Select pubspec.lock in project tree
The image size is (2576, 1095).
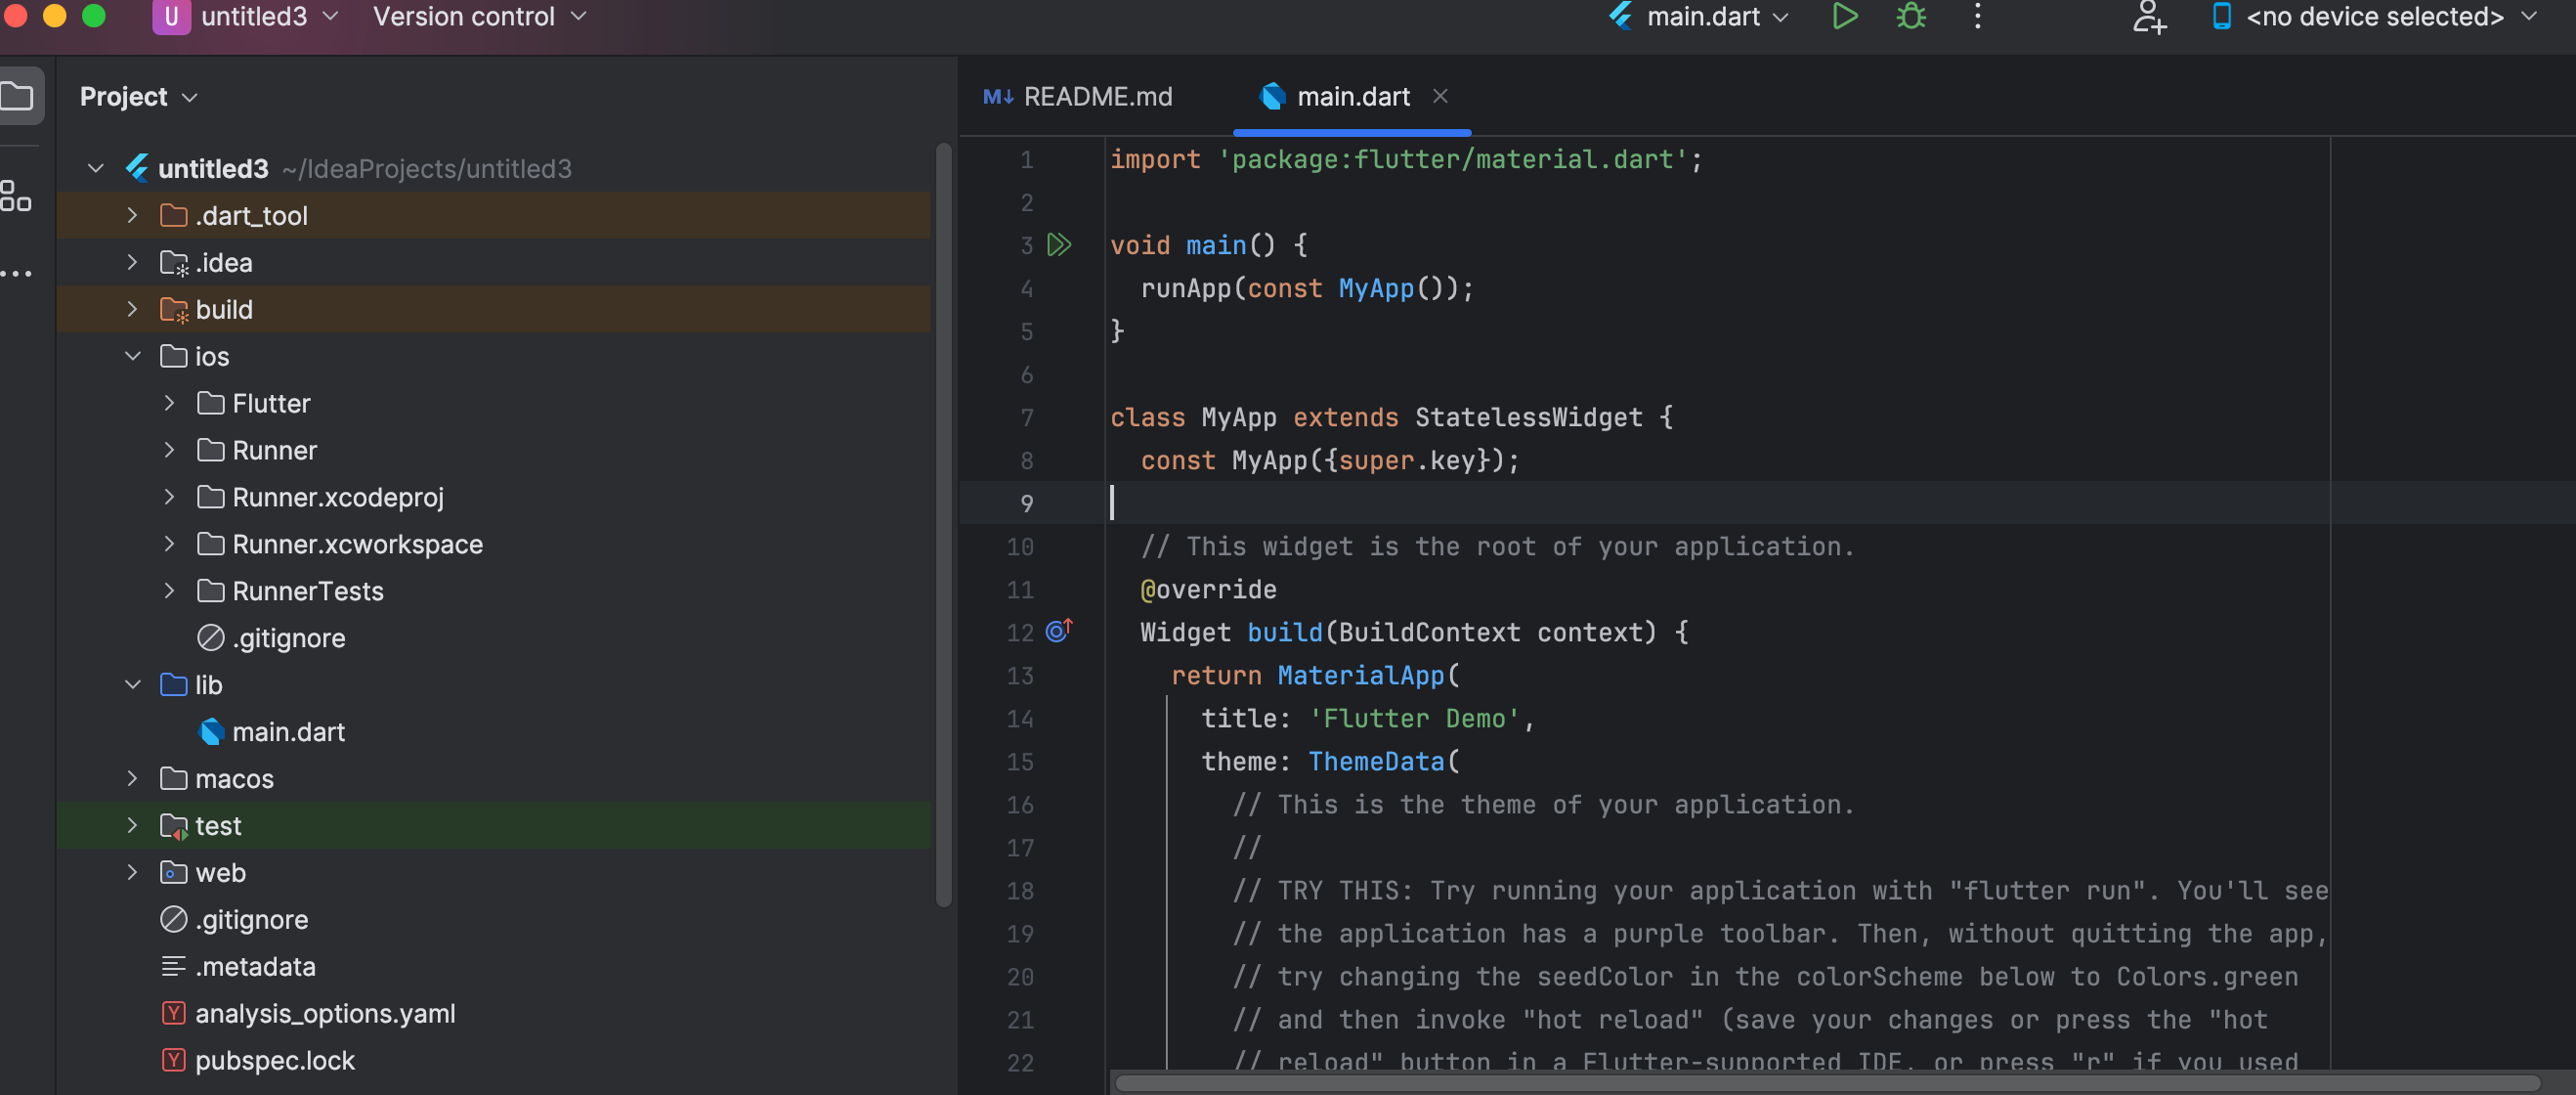(274, 1060)
